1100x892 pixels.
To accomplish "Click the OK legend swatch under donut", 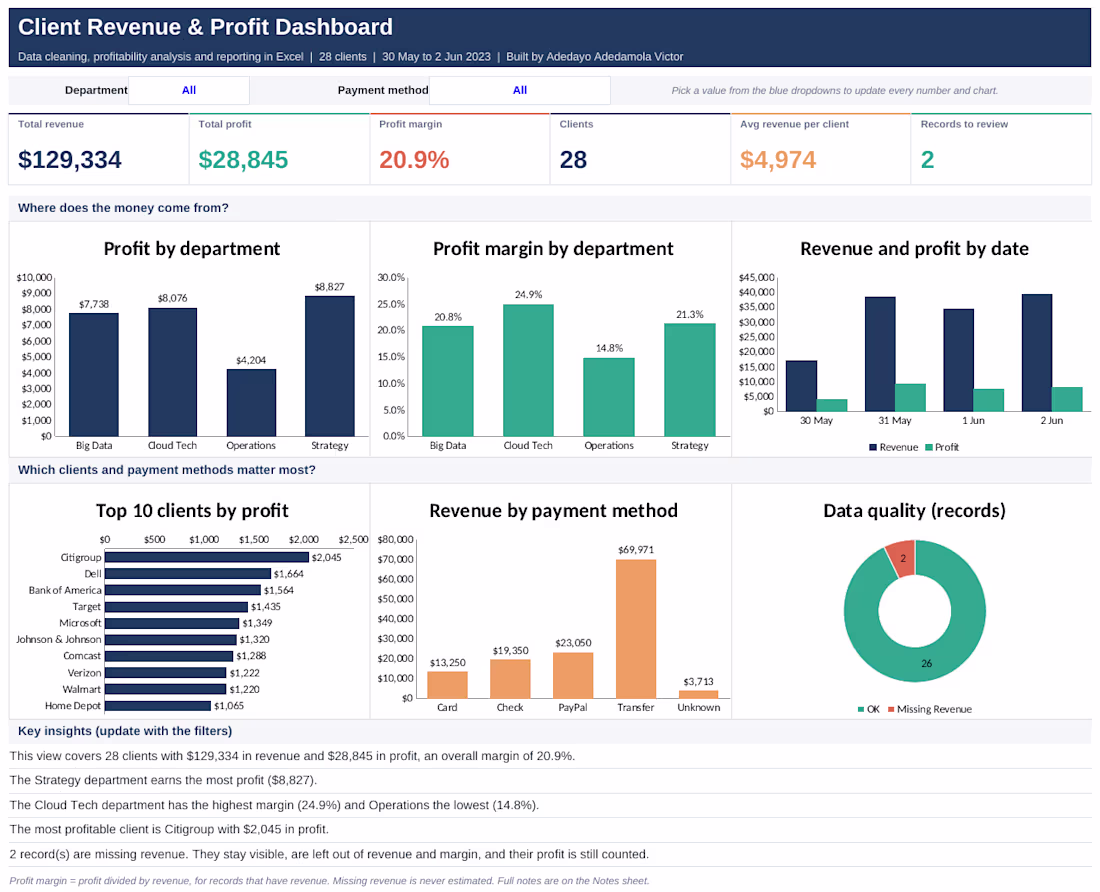I will tap(861, 710).
